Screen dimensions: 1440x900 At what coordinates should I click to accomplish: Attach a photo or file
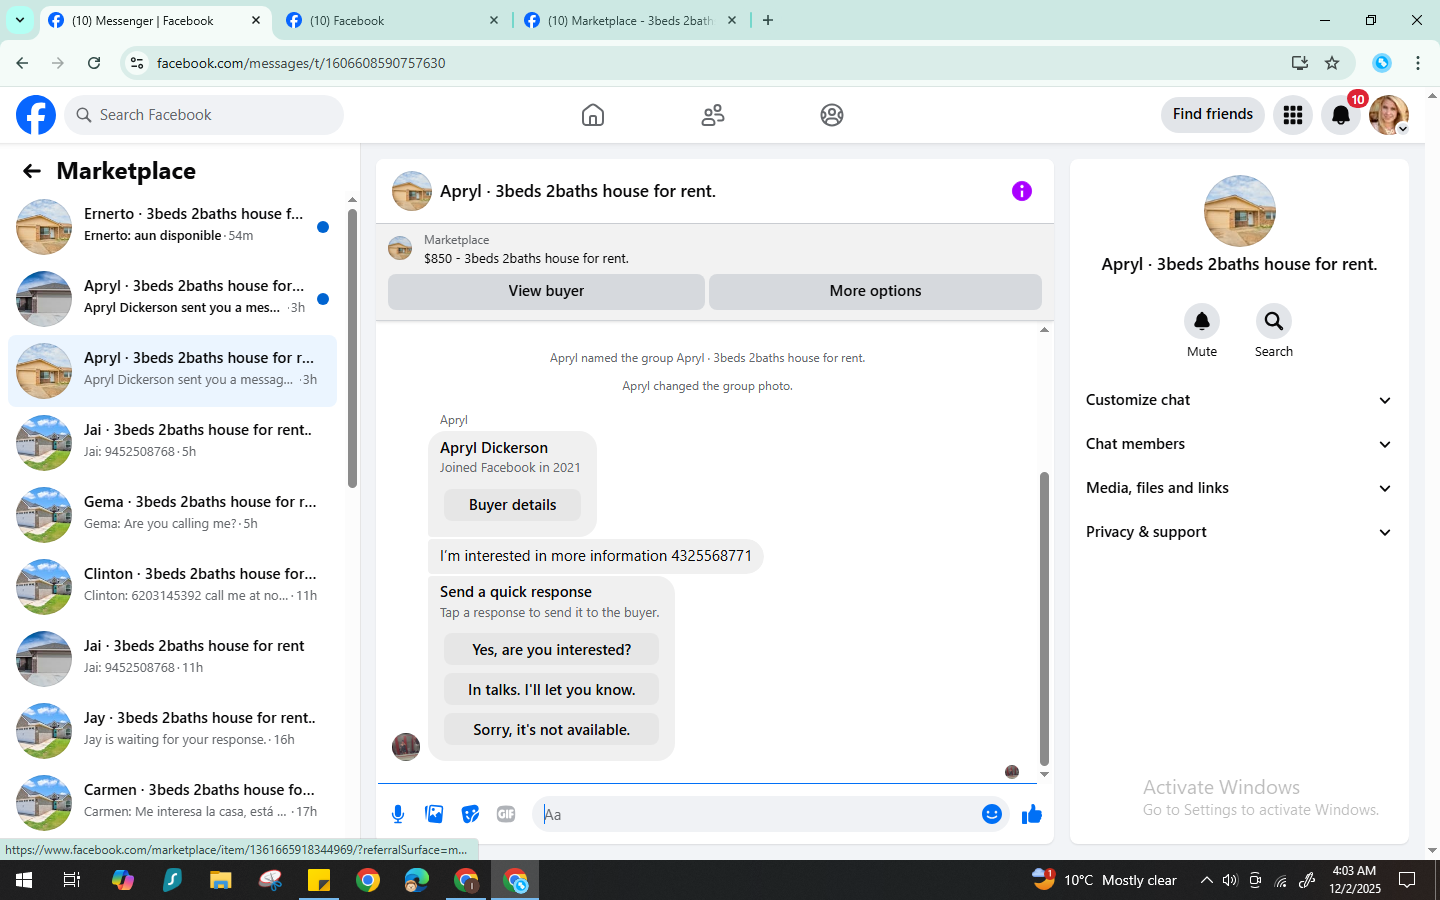pyautogui.click(x=434, y=814)
